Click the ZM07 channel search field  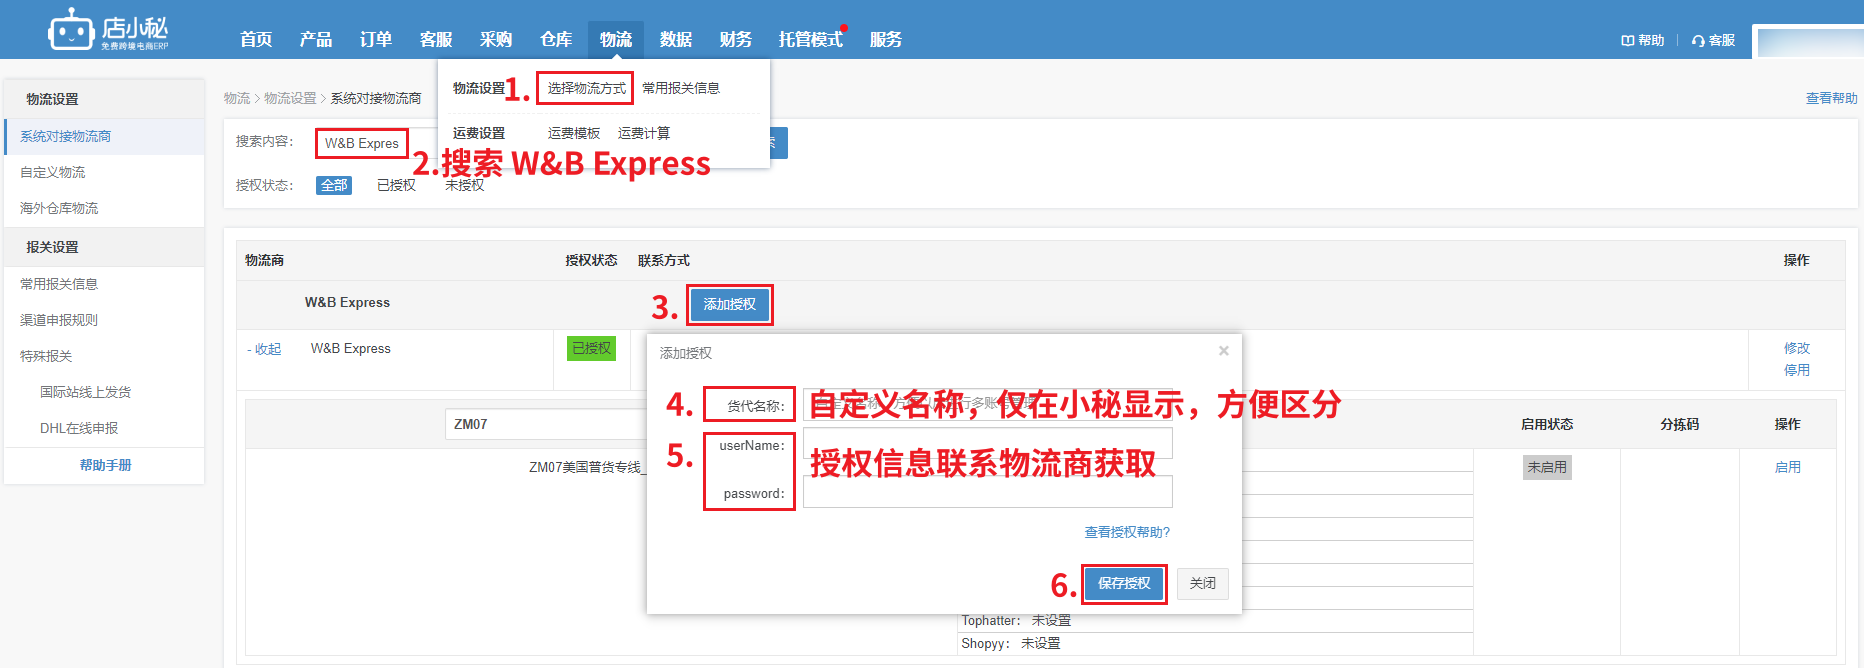pos(546,424)
